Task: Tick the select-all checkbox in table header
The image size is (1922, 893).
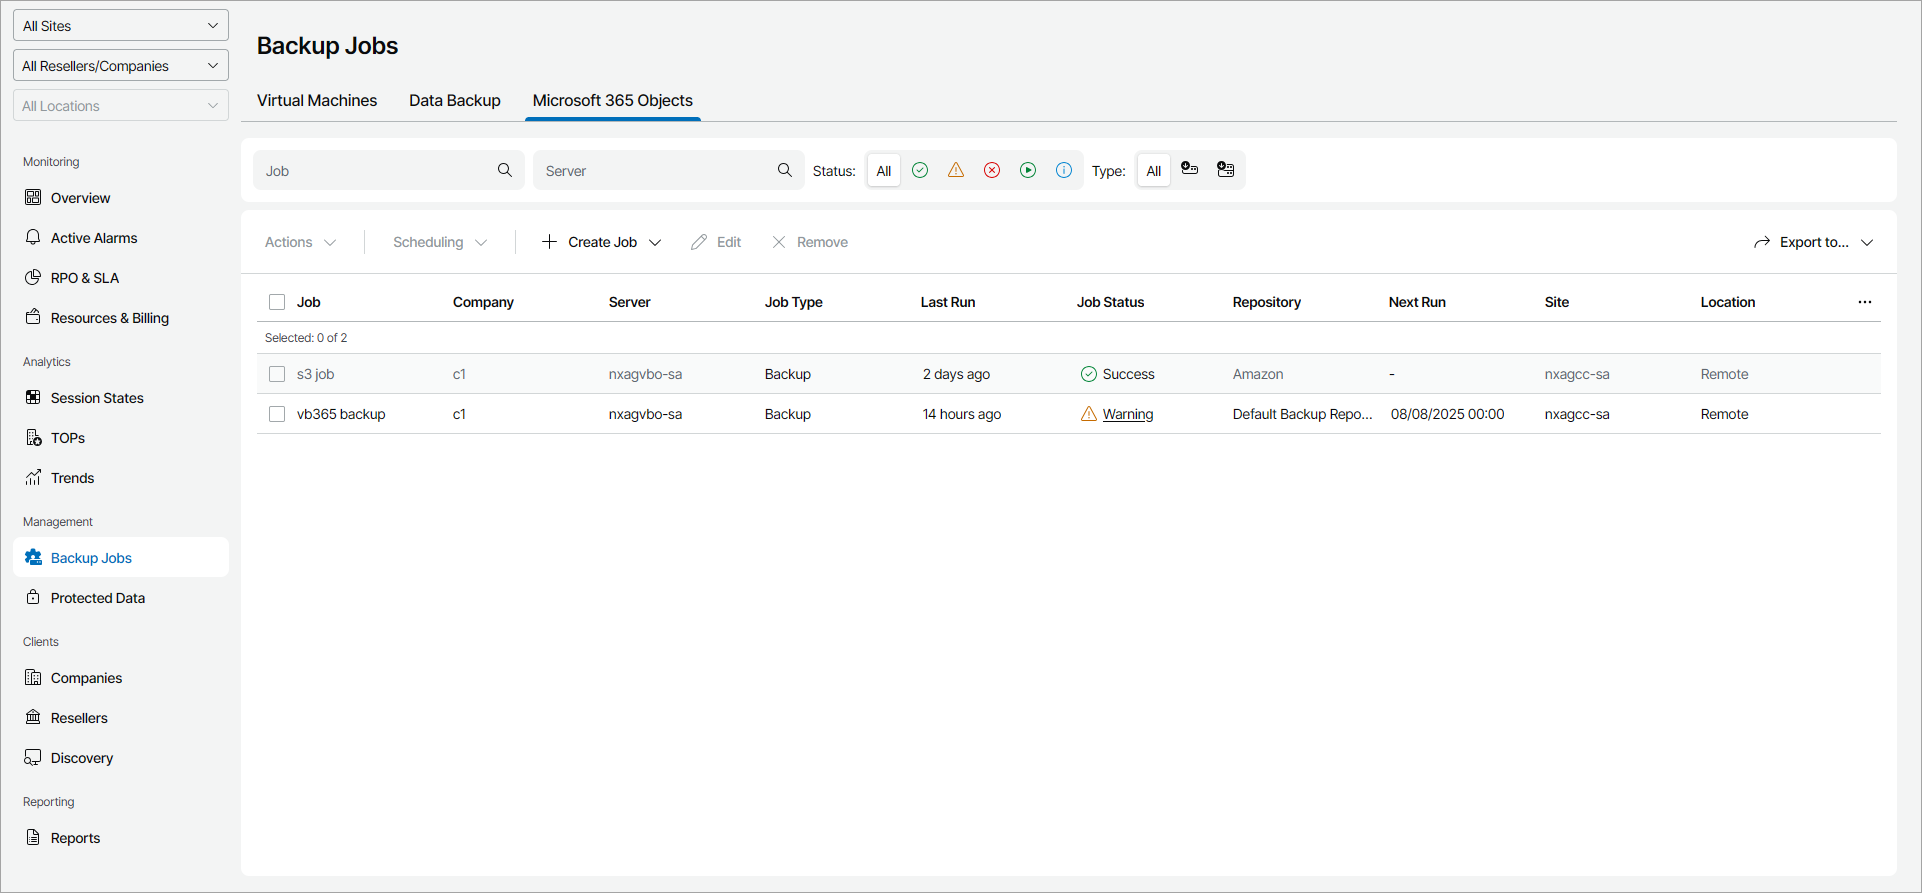Action: (x=277, y=302)
